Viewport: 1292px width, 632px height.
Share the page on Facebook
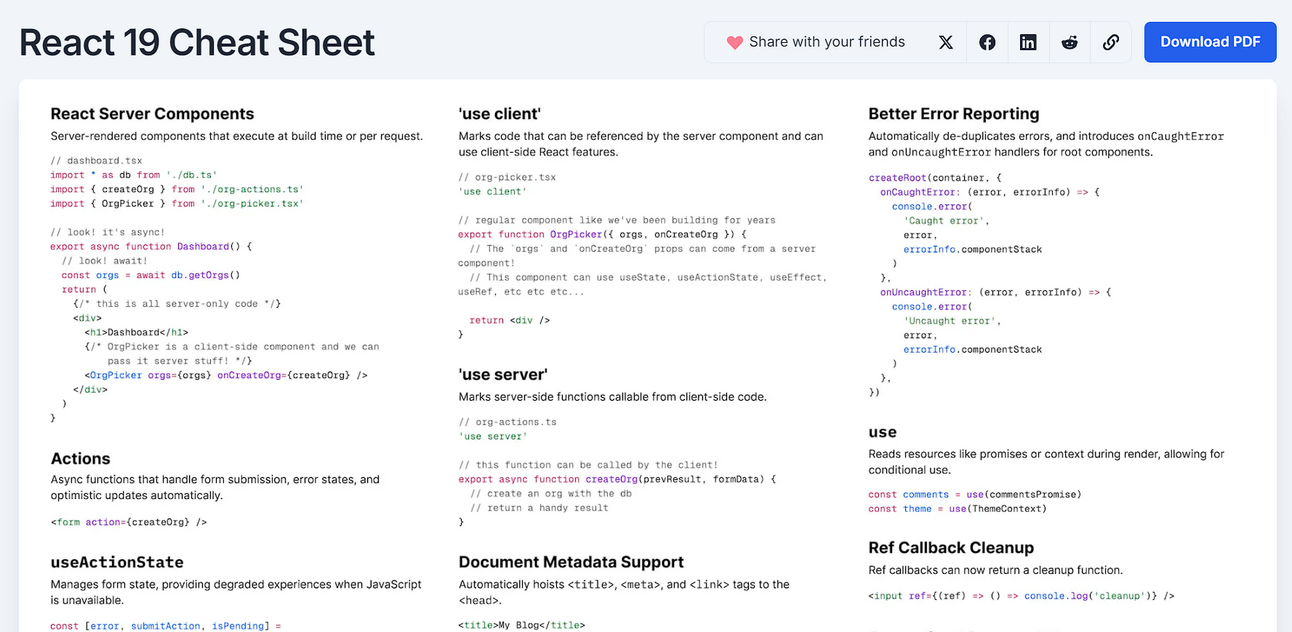click(x=987, y=42)
